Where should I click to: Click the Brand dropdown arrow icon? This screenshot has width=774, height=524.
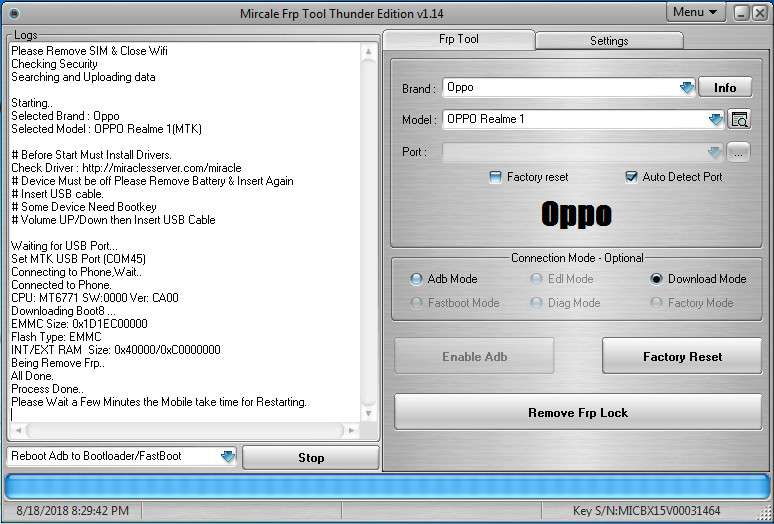[x=687, y=88]
